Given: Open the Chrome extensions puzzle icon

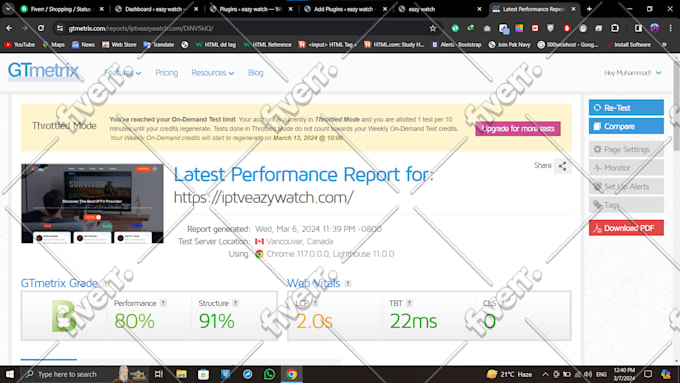Looking at the screenshot, I should (615, 28).
